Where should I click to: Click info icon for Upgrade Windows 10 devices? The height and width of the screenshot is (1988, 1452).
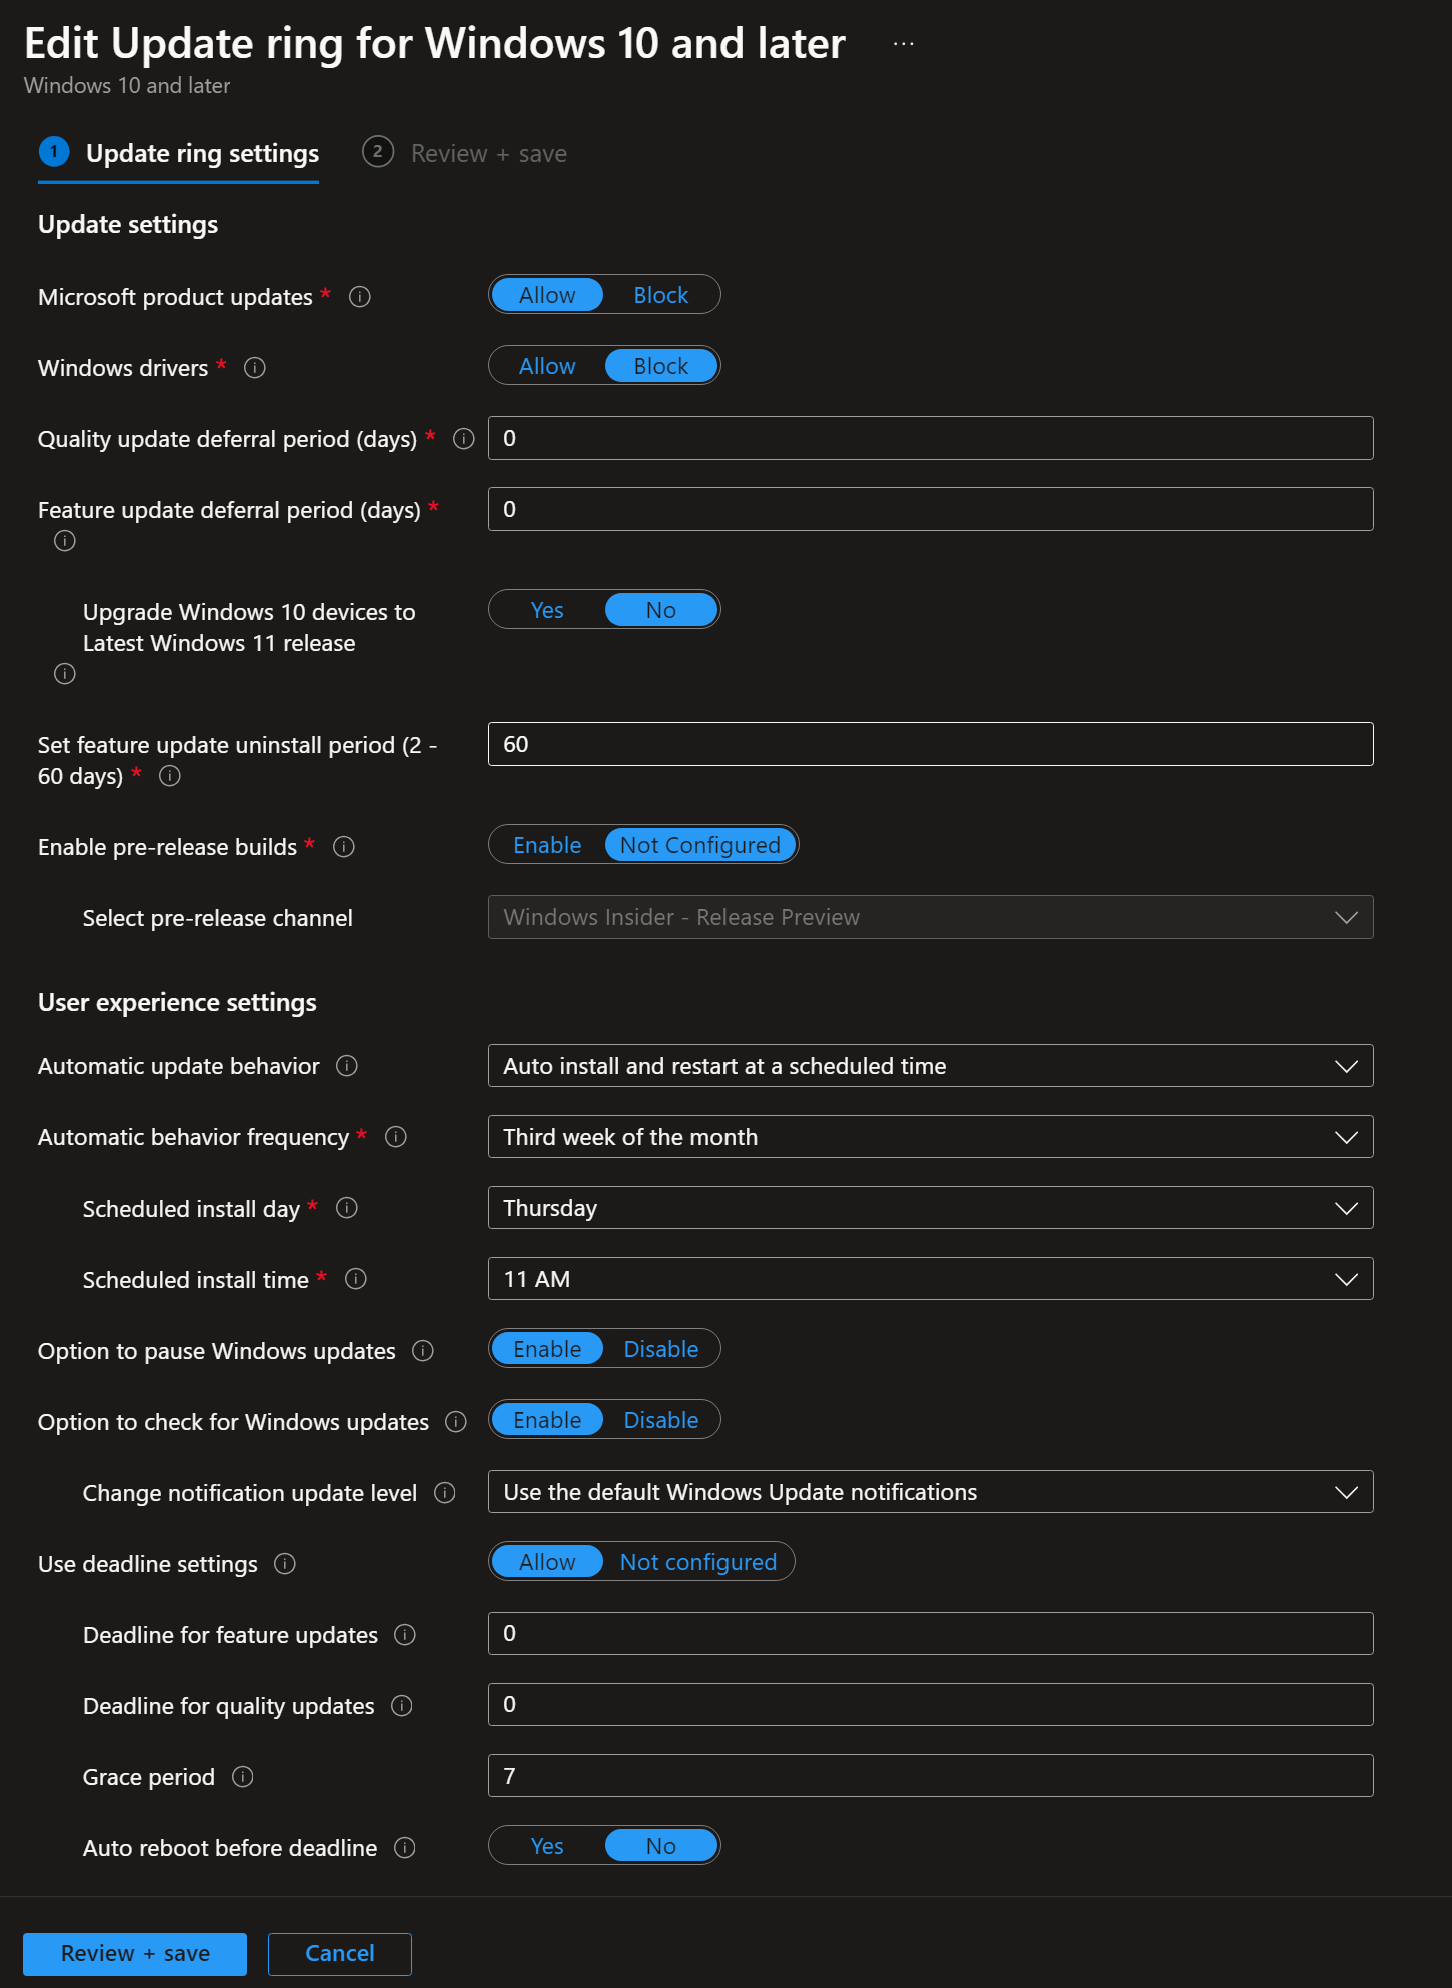(x=65, y=674)
